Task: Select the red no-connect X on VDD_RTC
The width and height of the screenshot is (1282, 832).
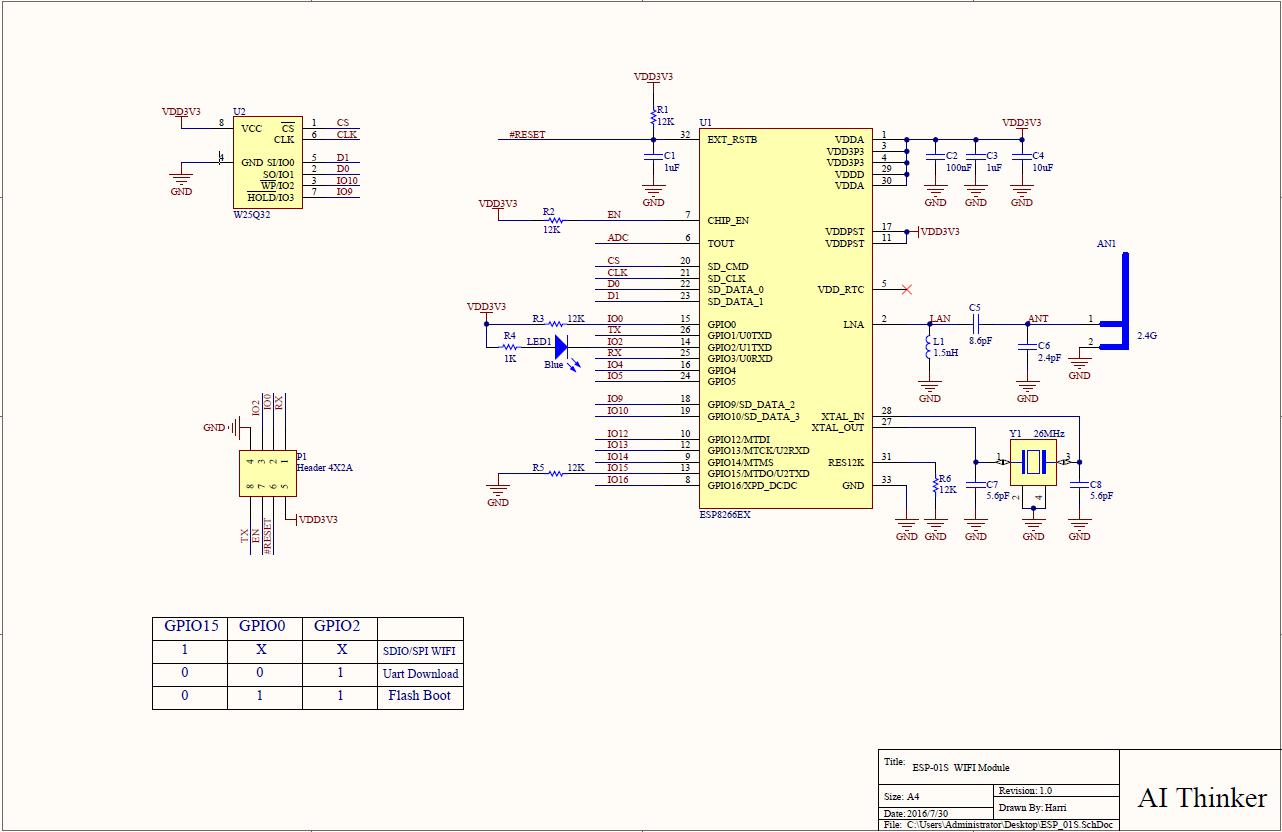Action: pos(907,290)
